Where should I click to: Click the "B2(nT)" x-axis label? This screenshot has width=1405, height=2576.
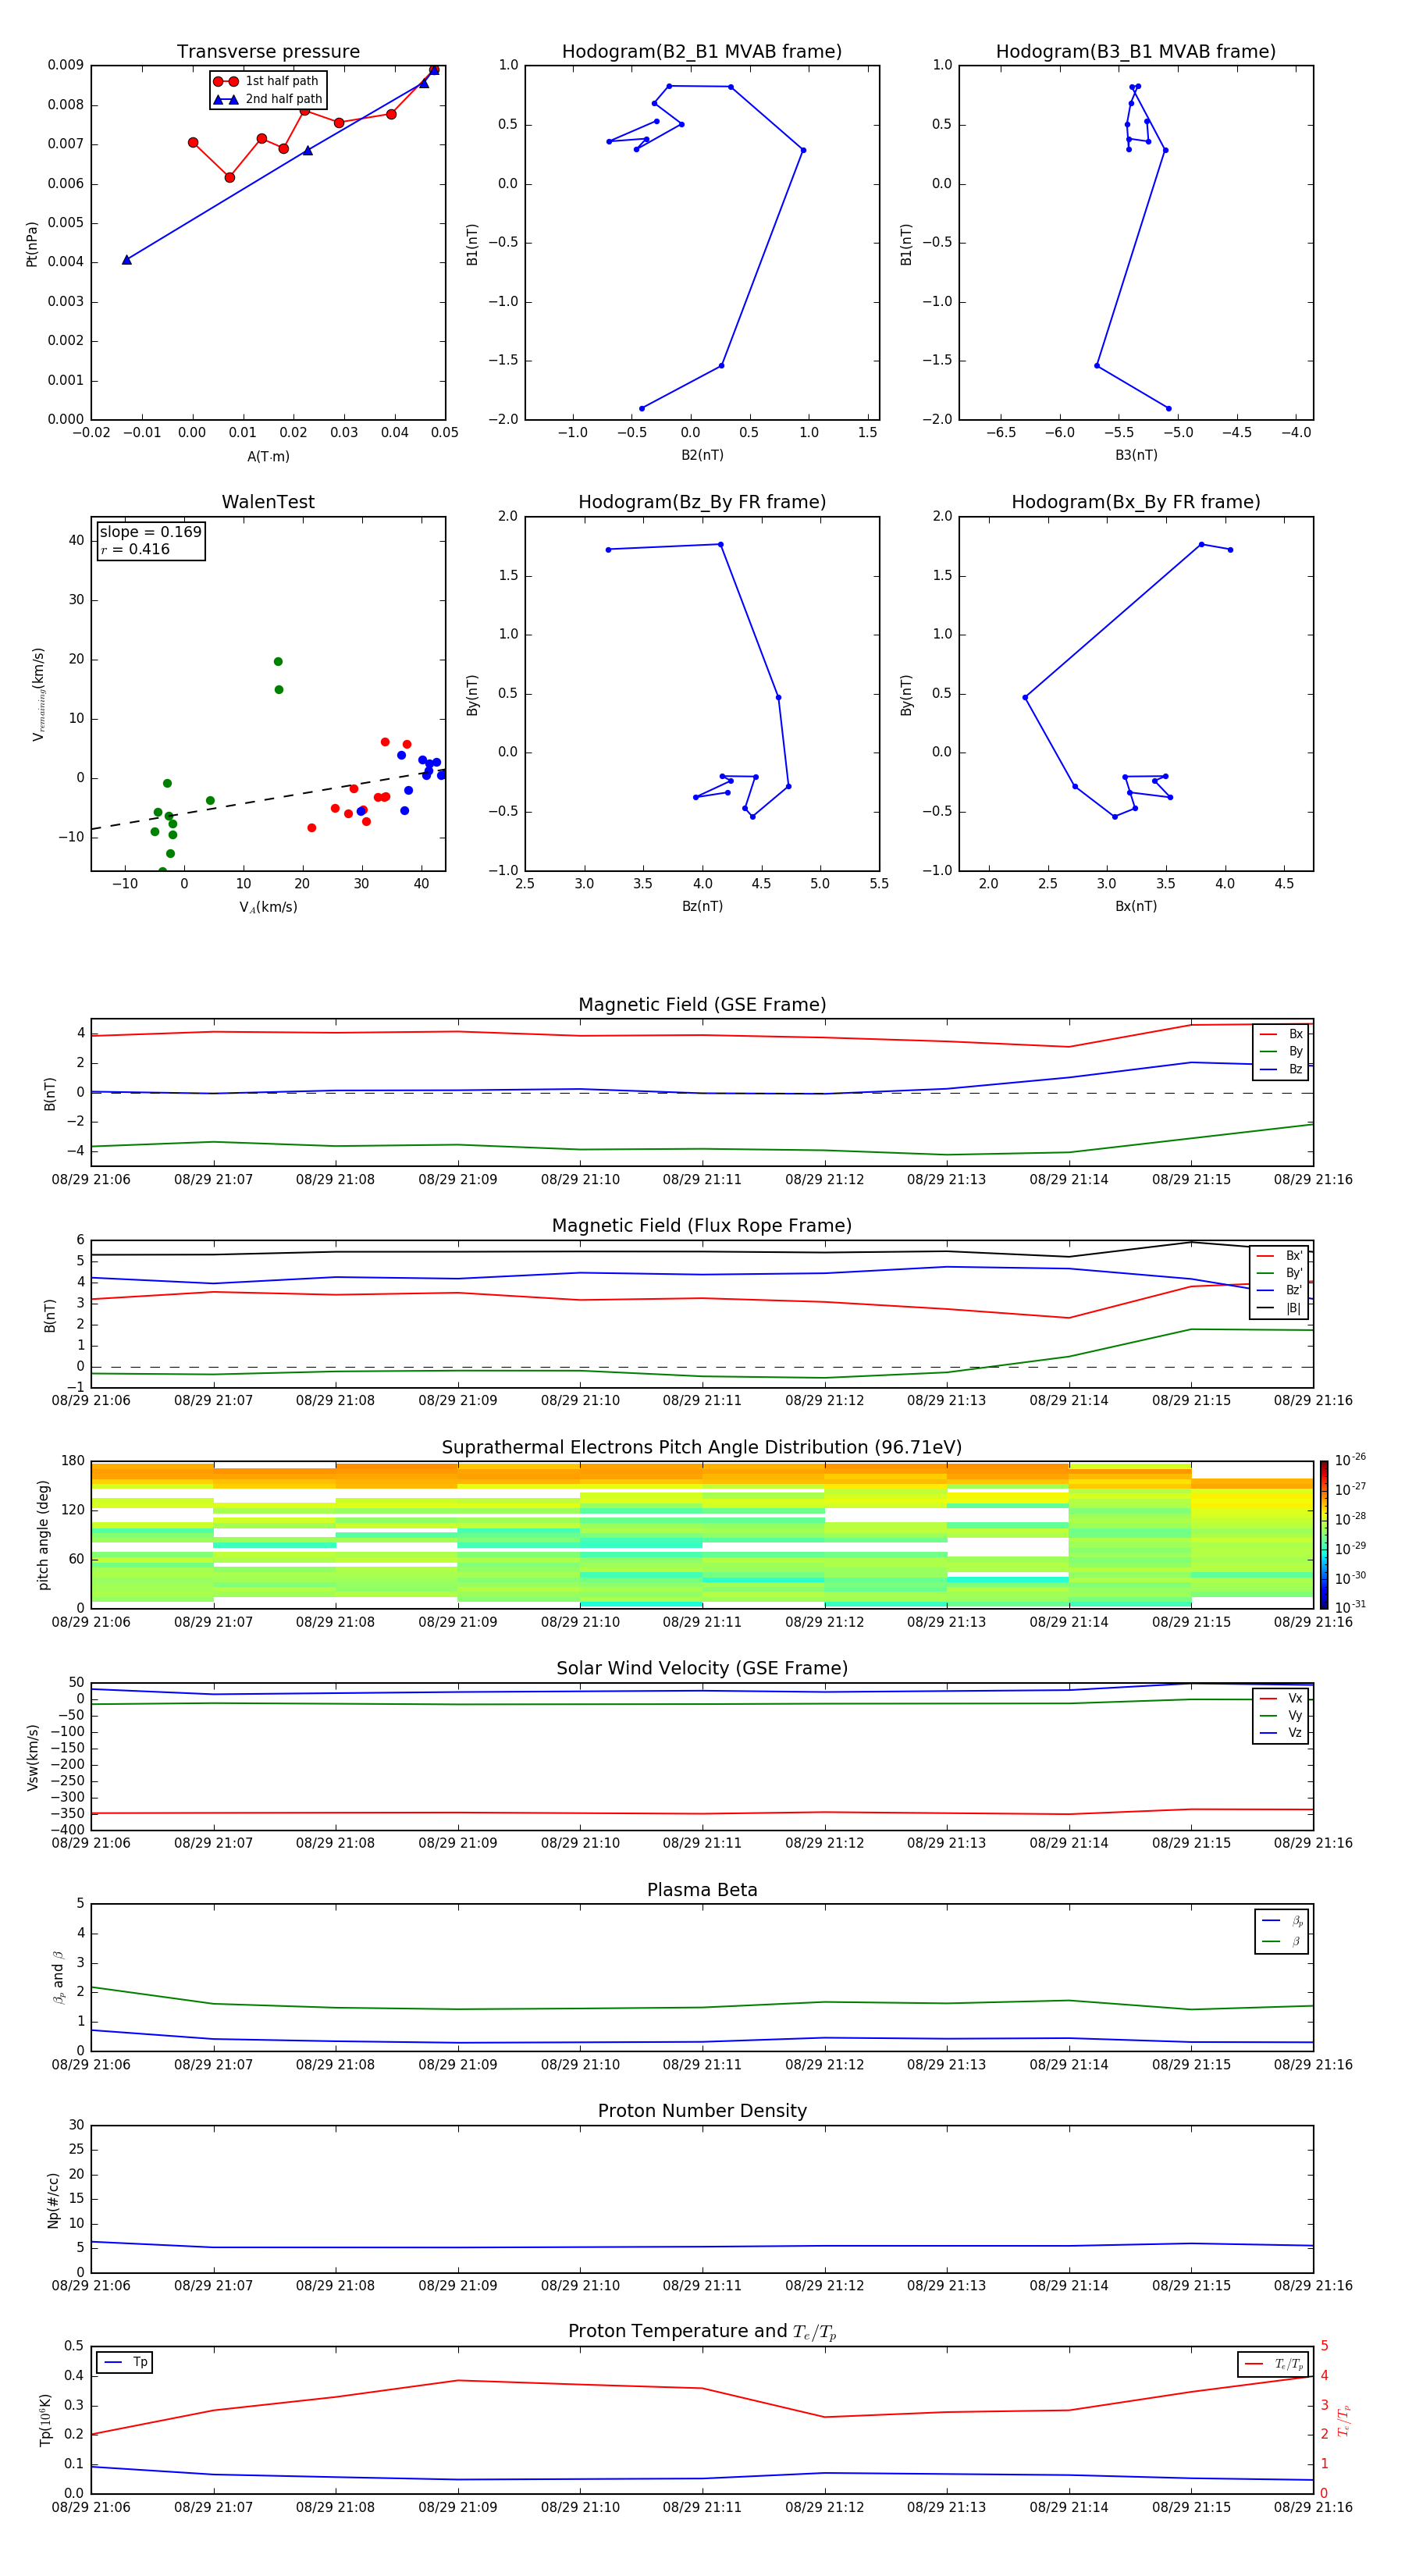point(702,455)
